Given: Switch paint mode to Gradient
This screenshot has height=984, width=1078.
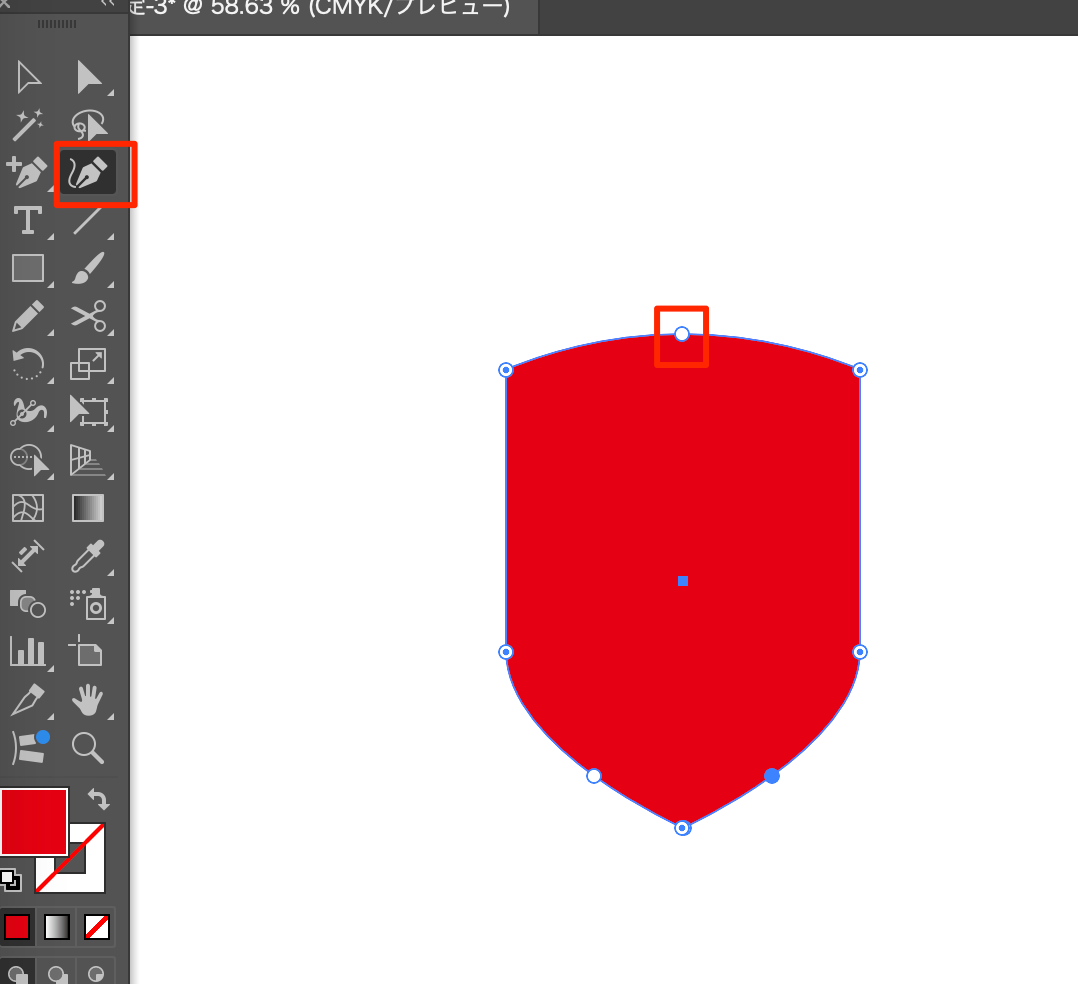Looking at the screenshot, I should 57,927.
